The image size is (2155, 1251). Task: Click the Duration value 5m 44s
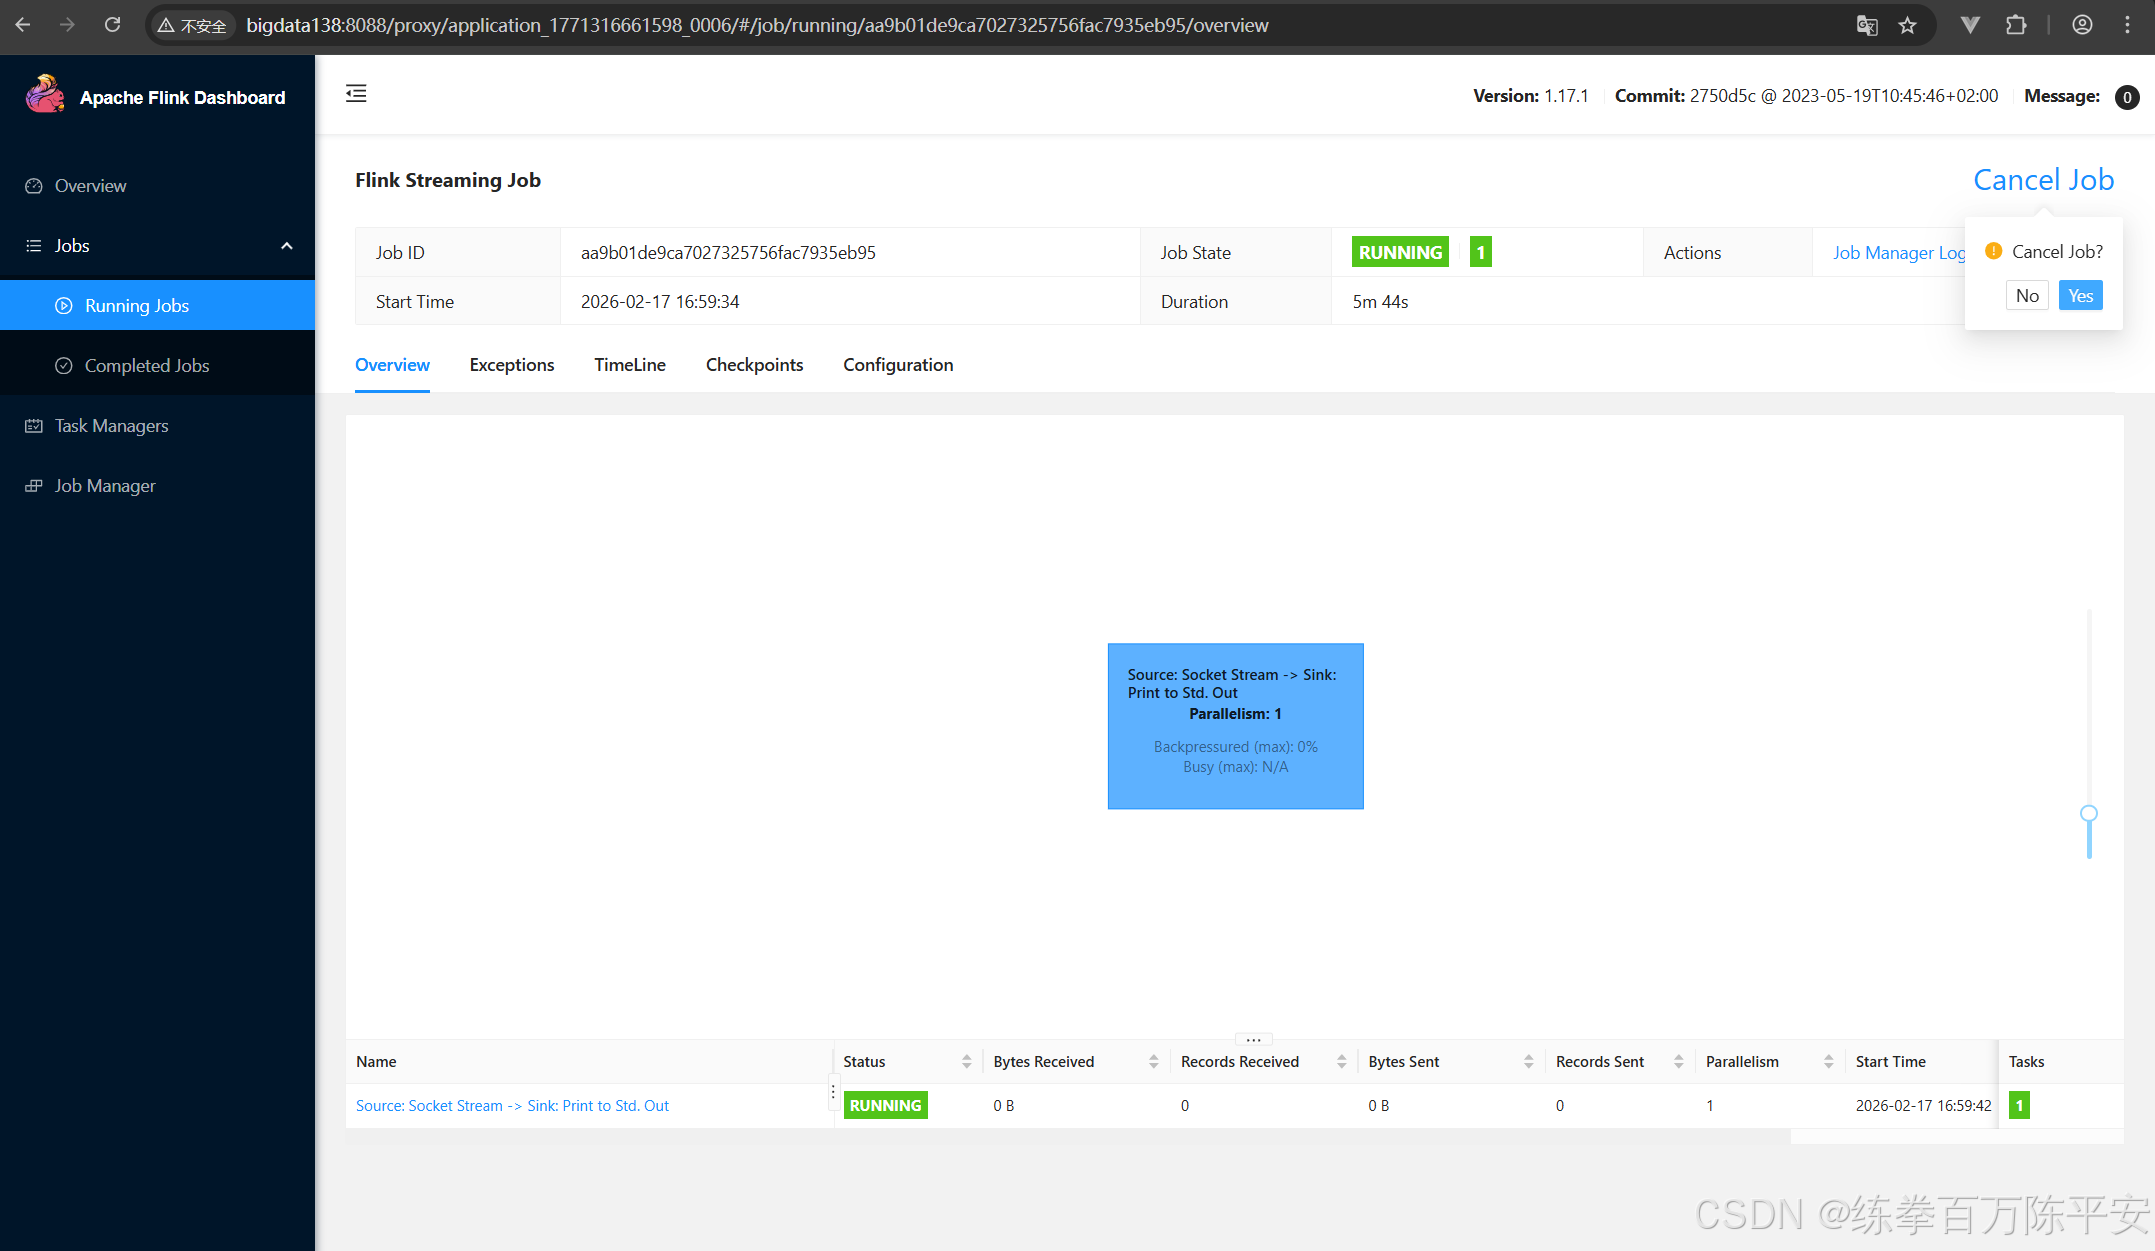(1380, 302)
